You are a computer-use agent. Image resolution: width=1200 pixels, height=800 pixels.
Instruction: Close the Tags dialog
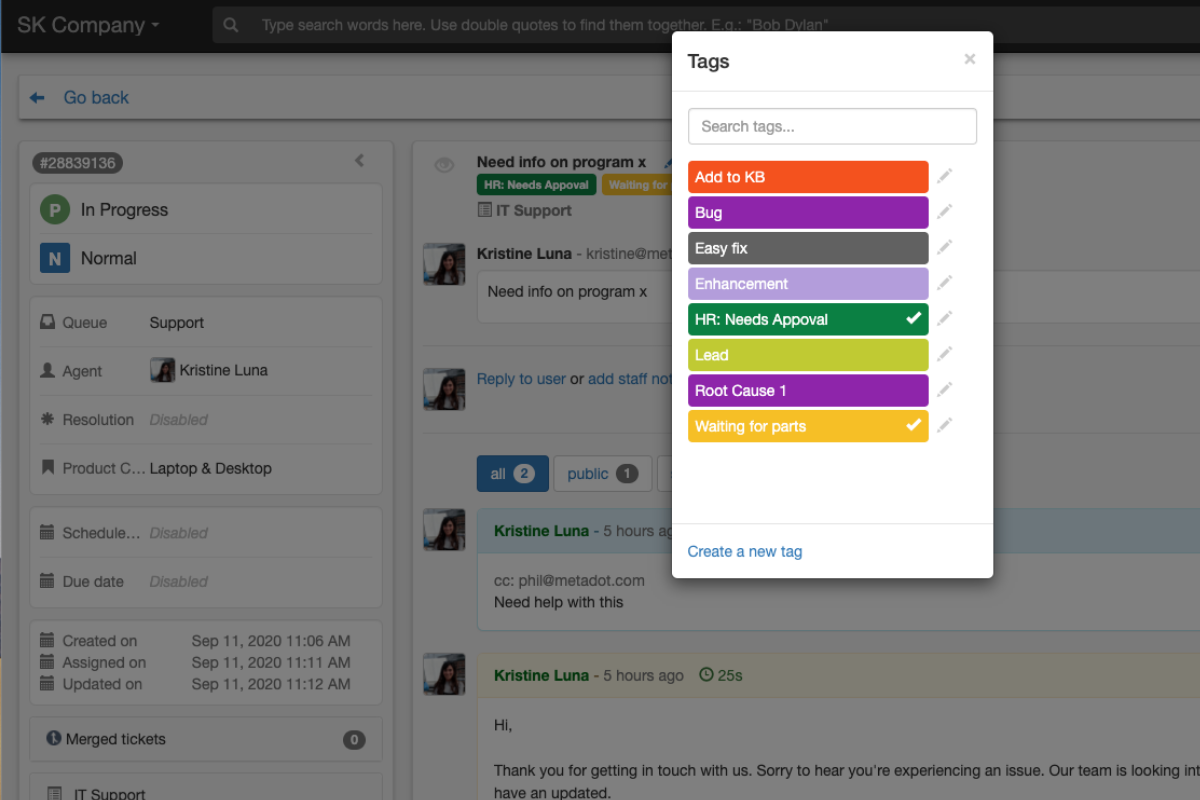point(969,60)
